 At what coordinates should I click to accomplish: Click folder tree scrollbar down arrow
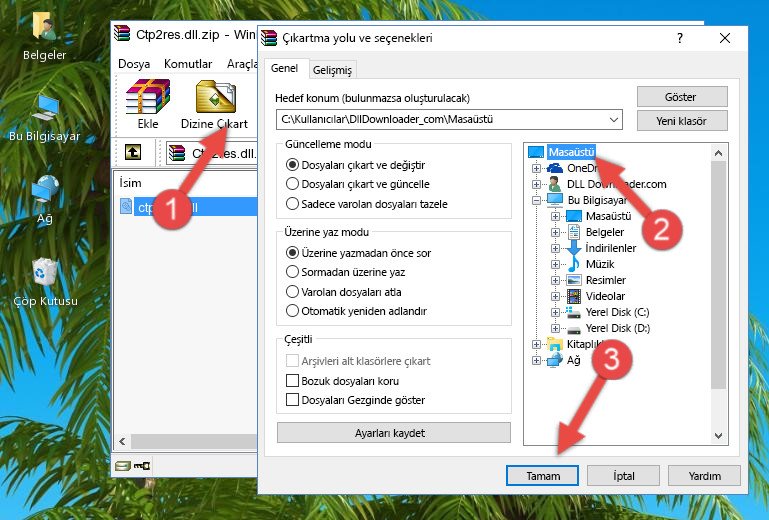click(718, 435)
